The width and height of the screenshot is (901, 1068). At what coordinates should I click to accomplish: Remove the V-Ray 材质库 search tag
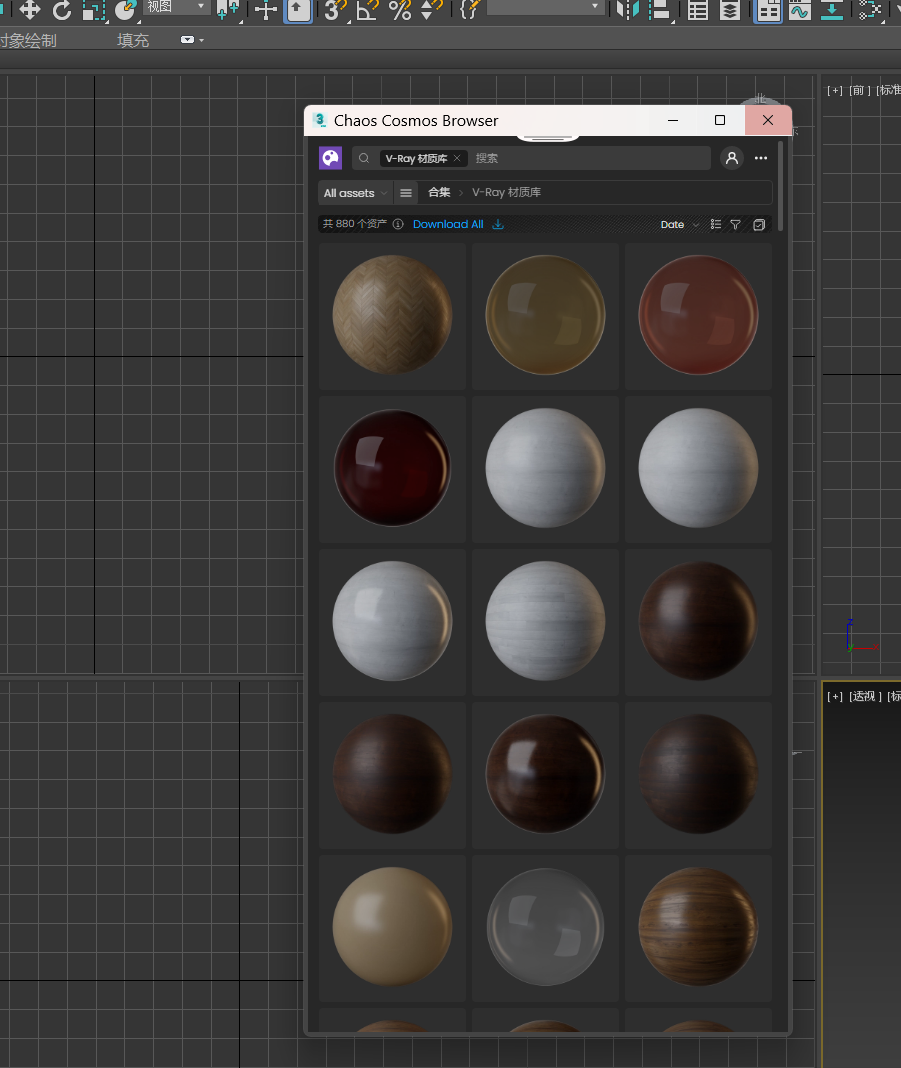click(x=457, y=158)
